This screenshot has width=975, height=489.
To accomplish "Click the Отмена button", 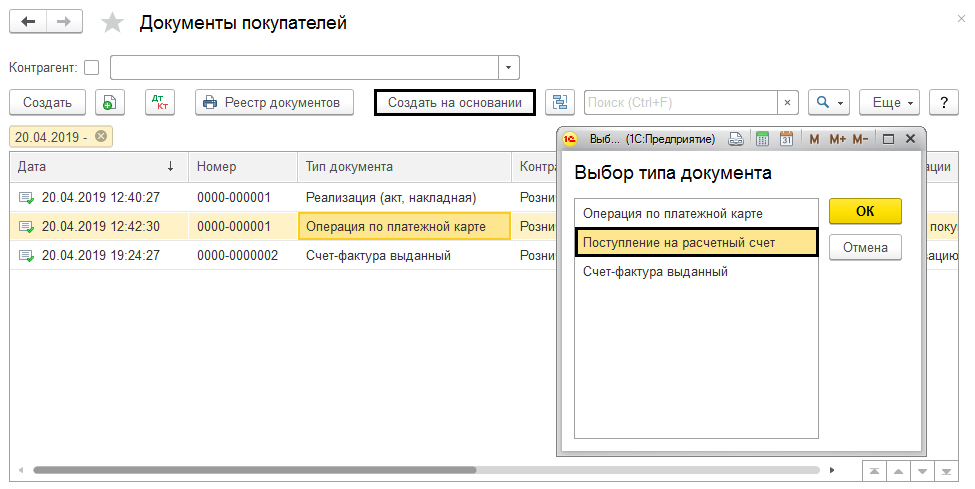I will pos(865,247).
